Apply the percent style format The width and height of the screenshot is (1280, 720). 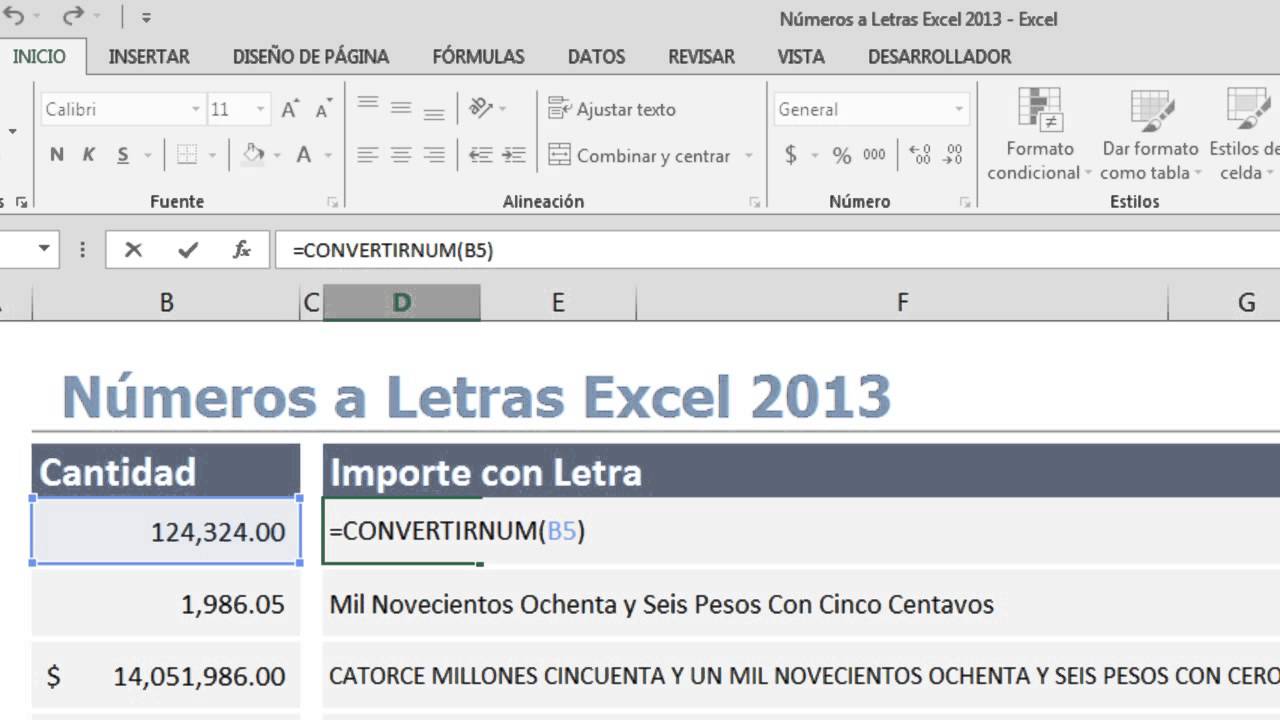842,155
